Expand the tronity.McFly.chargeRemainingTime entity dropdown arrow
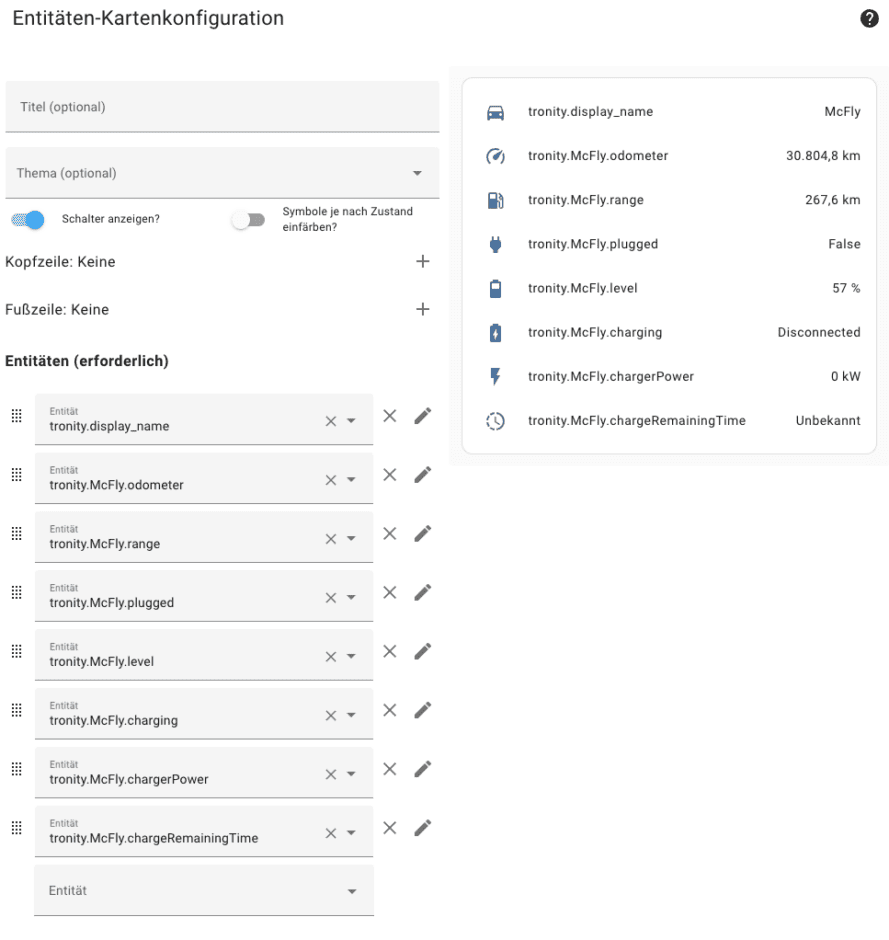The image size is (889, 940). tap(351, 834)
